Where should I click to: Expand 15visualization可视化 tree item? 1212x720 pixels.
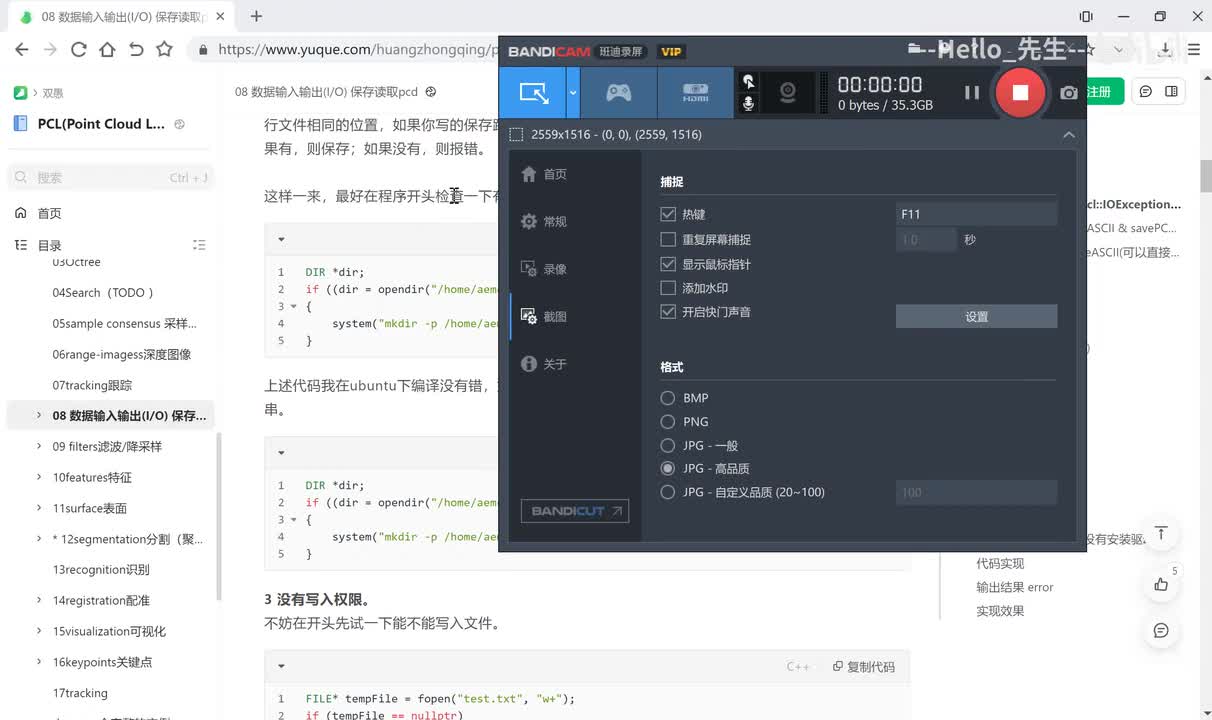coord(39,631)
